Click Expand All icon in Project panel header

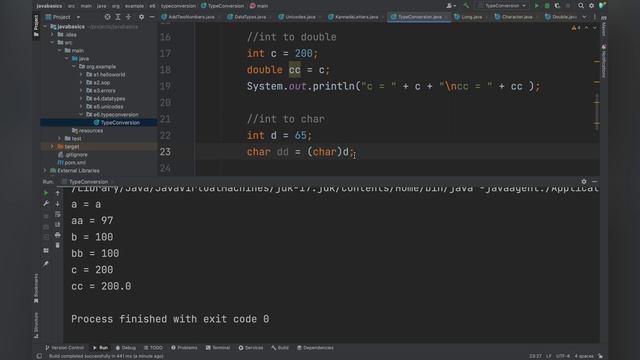pos(118,17)
